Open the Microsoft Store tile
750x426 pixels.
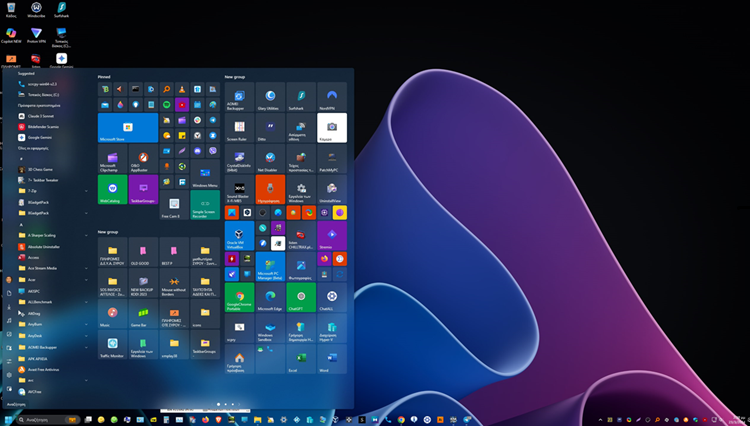tap(128, 128)
